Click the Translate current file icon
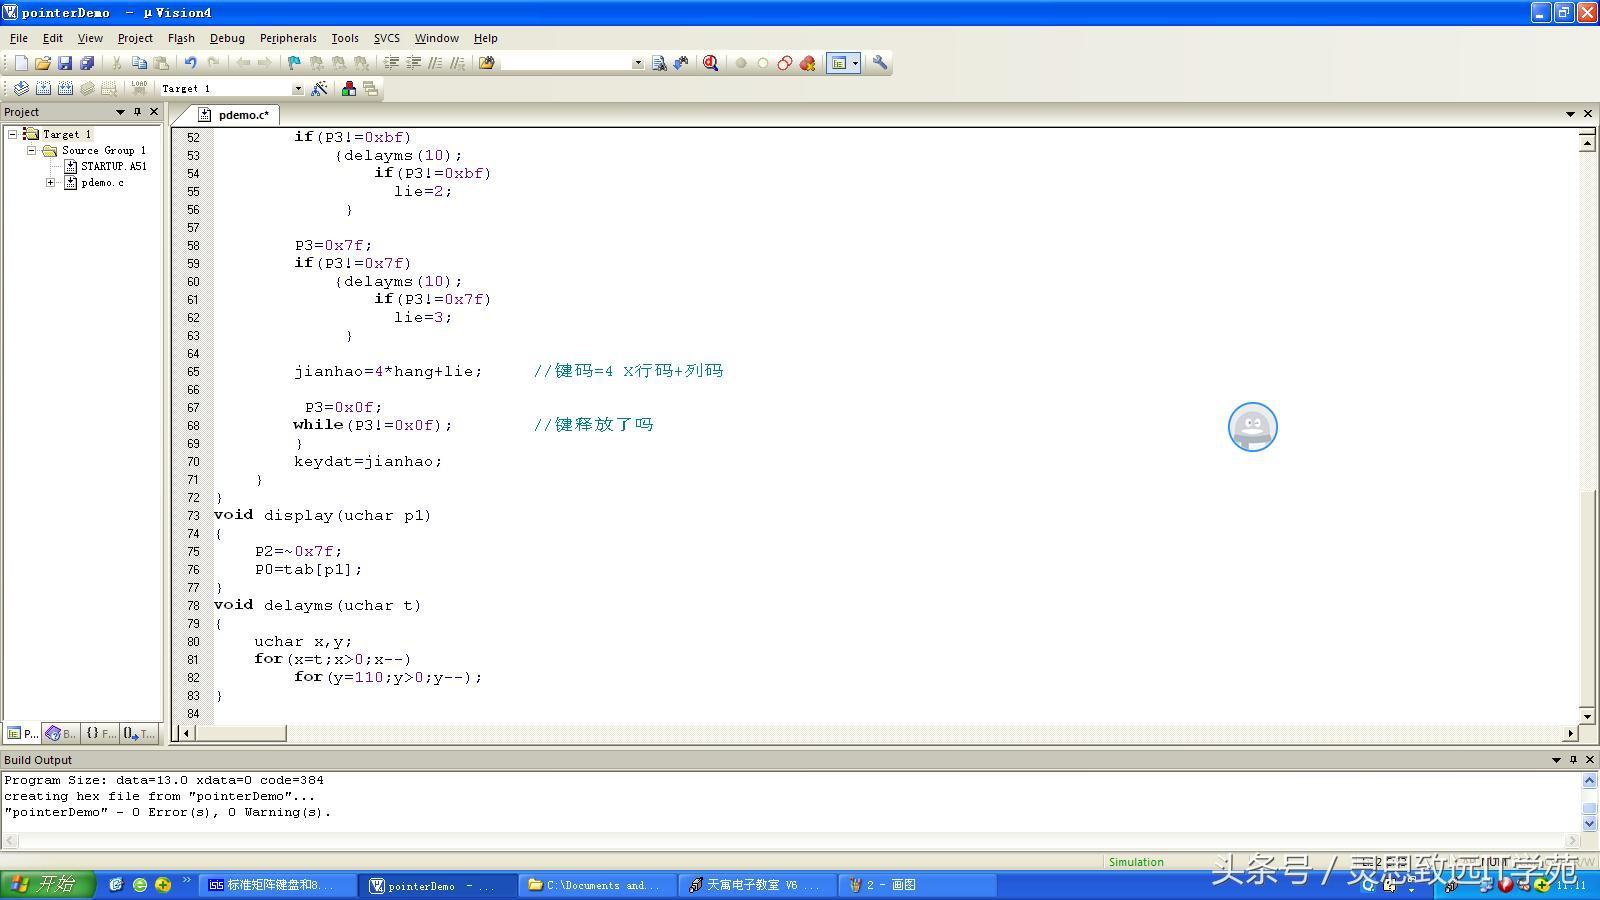This screenshot has height=900, width=1600. coord(21,89)
